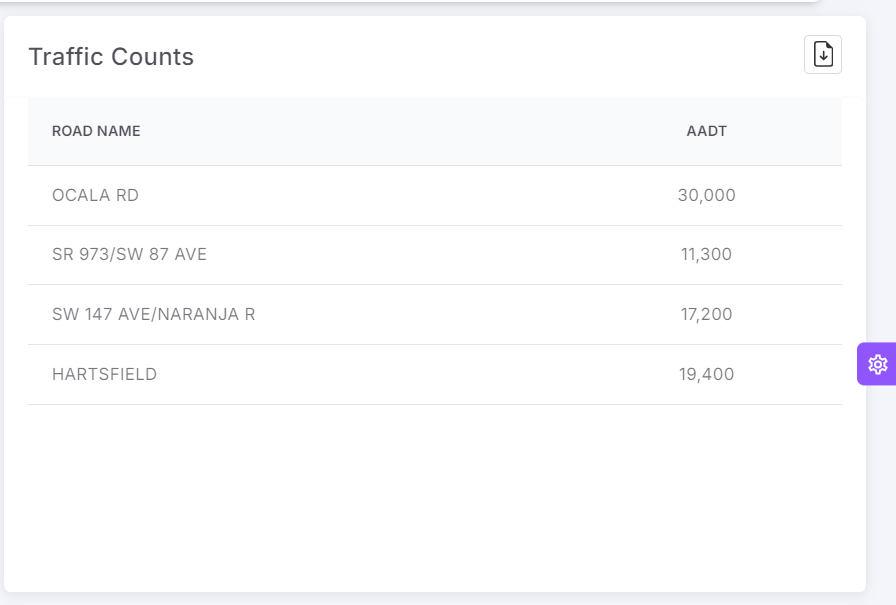
Task: Click the Traffic Counts title
Action: [x=111, y=57]
